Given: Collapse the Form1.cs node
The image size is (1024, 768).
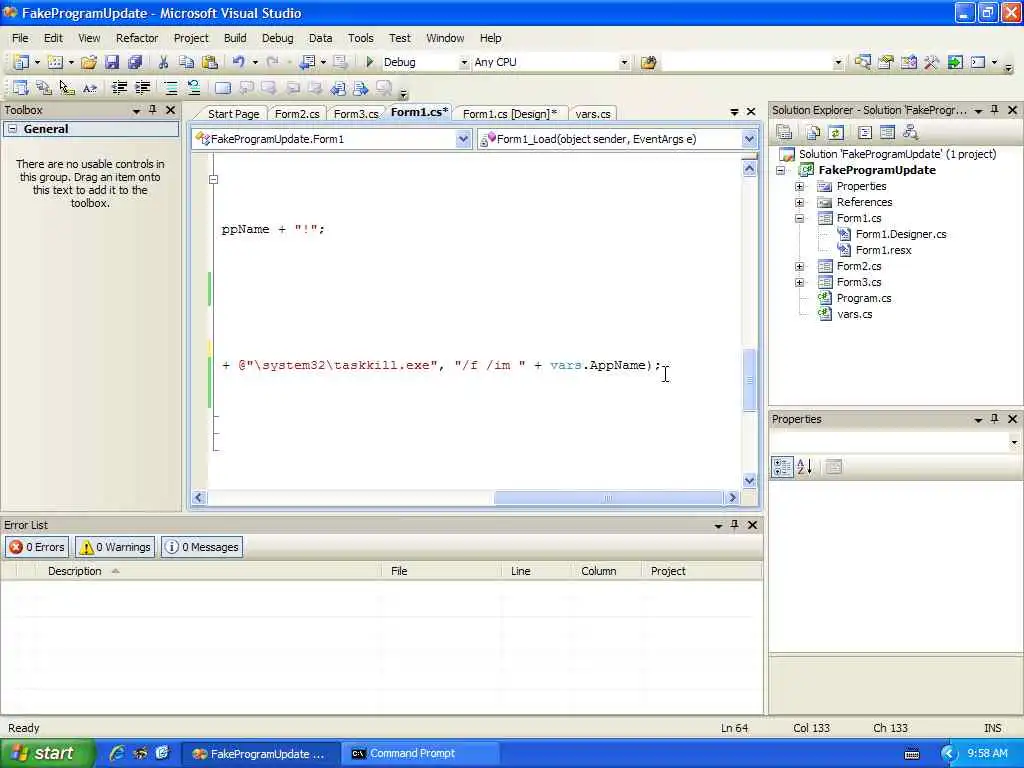Looking at the screenshot, I should (799, 218).
